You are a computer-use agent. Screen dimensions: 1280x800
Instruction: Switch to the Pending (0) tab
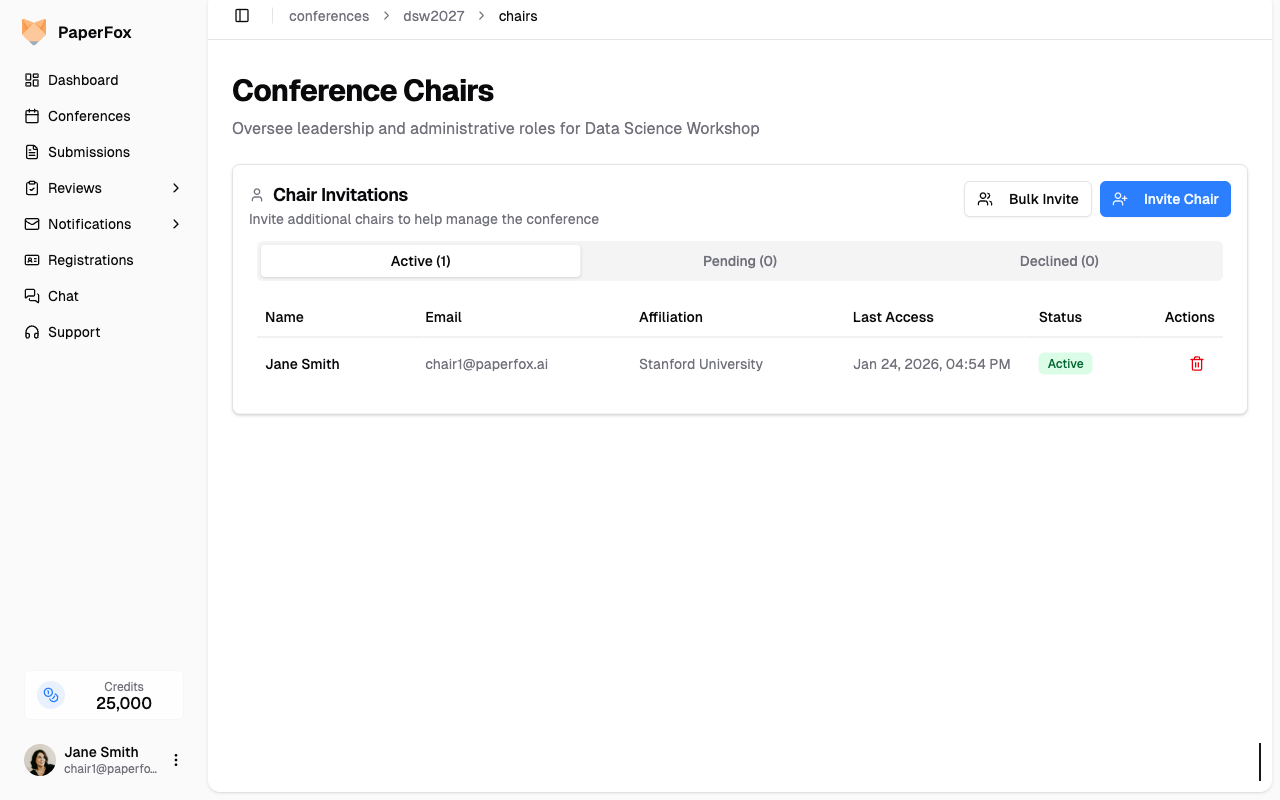(740, 261)
